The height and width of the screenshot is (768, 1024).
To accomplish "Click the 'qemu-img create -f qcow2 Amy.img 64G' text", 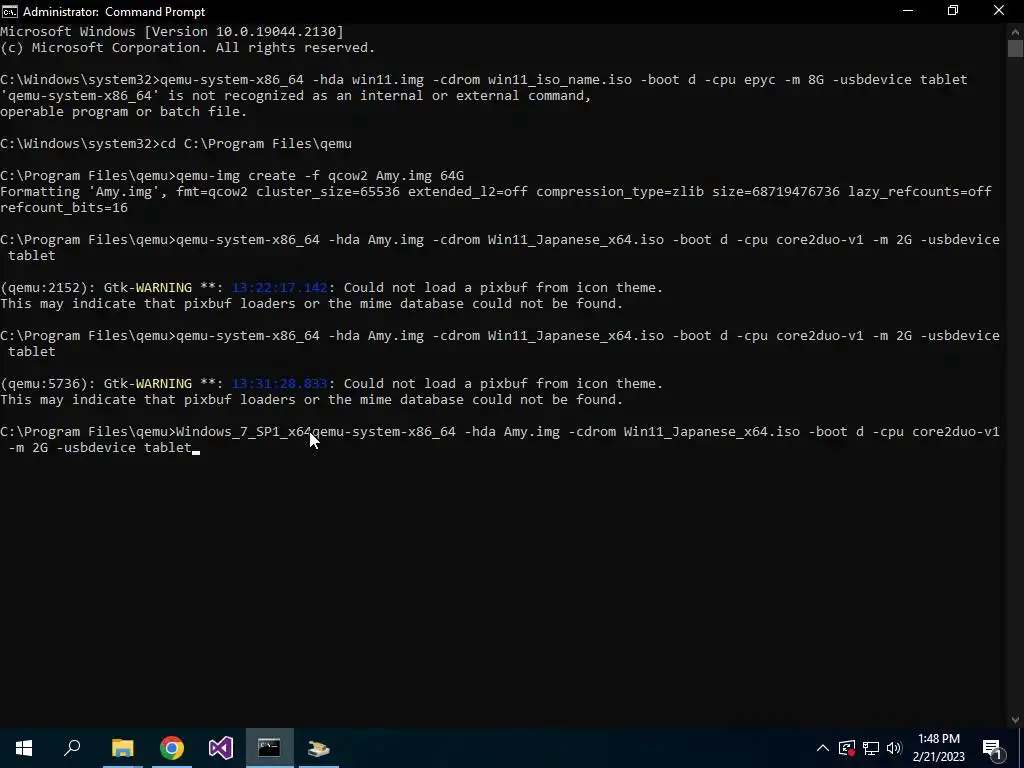I will (x=320, y=176).
